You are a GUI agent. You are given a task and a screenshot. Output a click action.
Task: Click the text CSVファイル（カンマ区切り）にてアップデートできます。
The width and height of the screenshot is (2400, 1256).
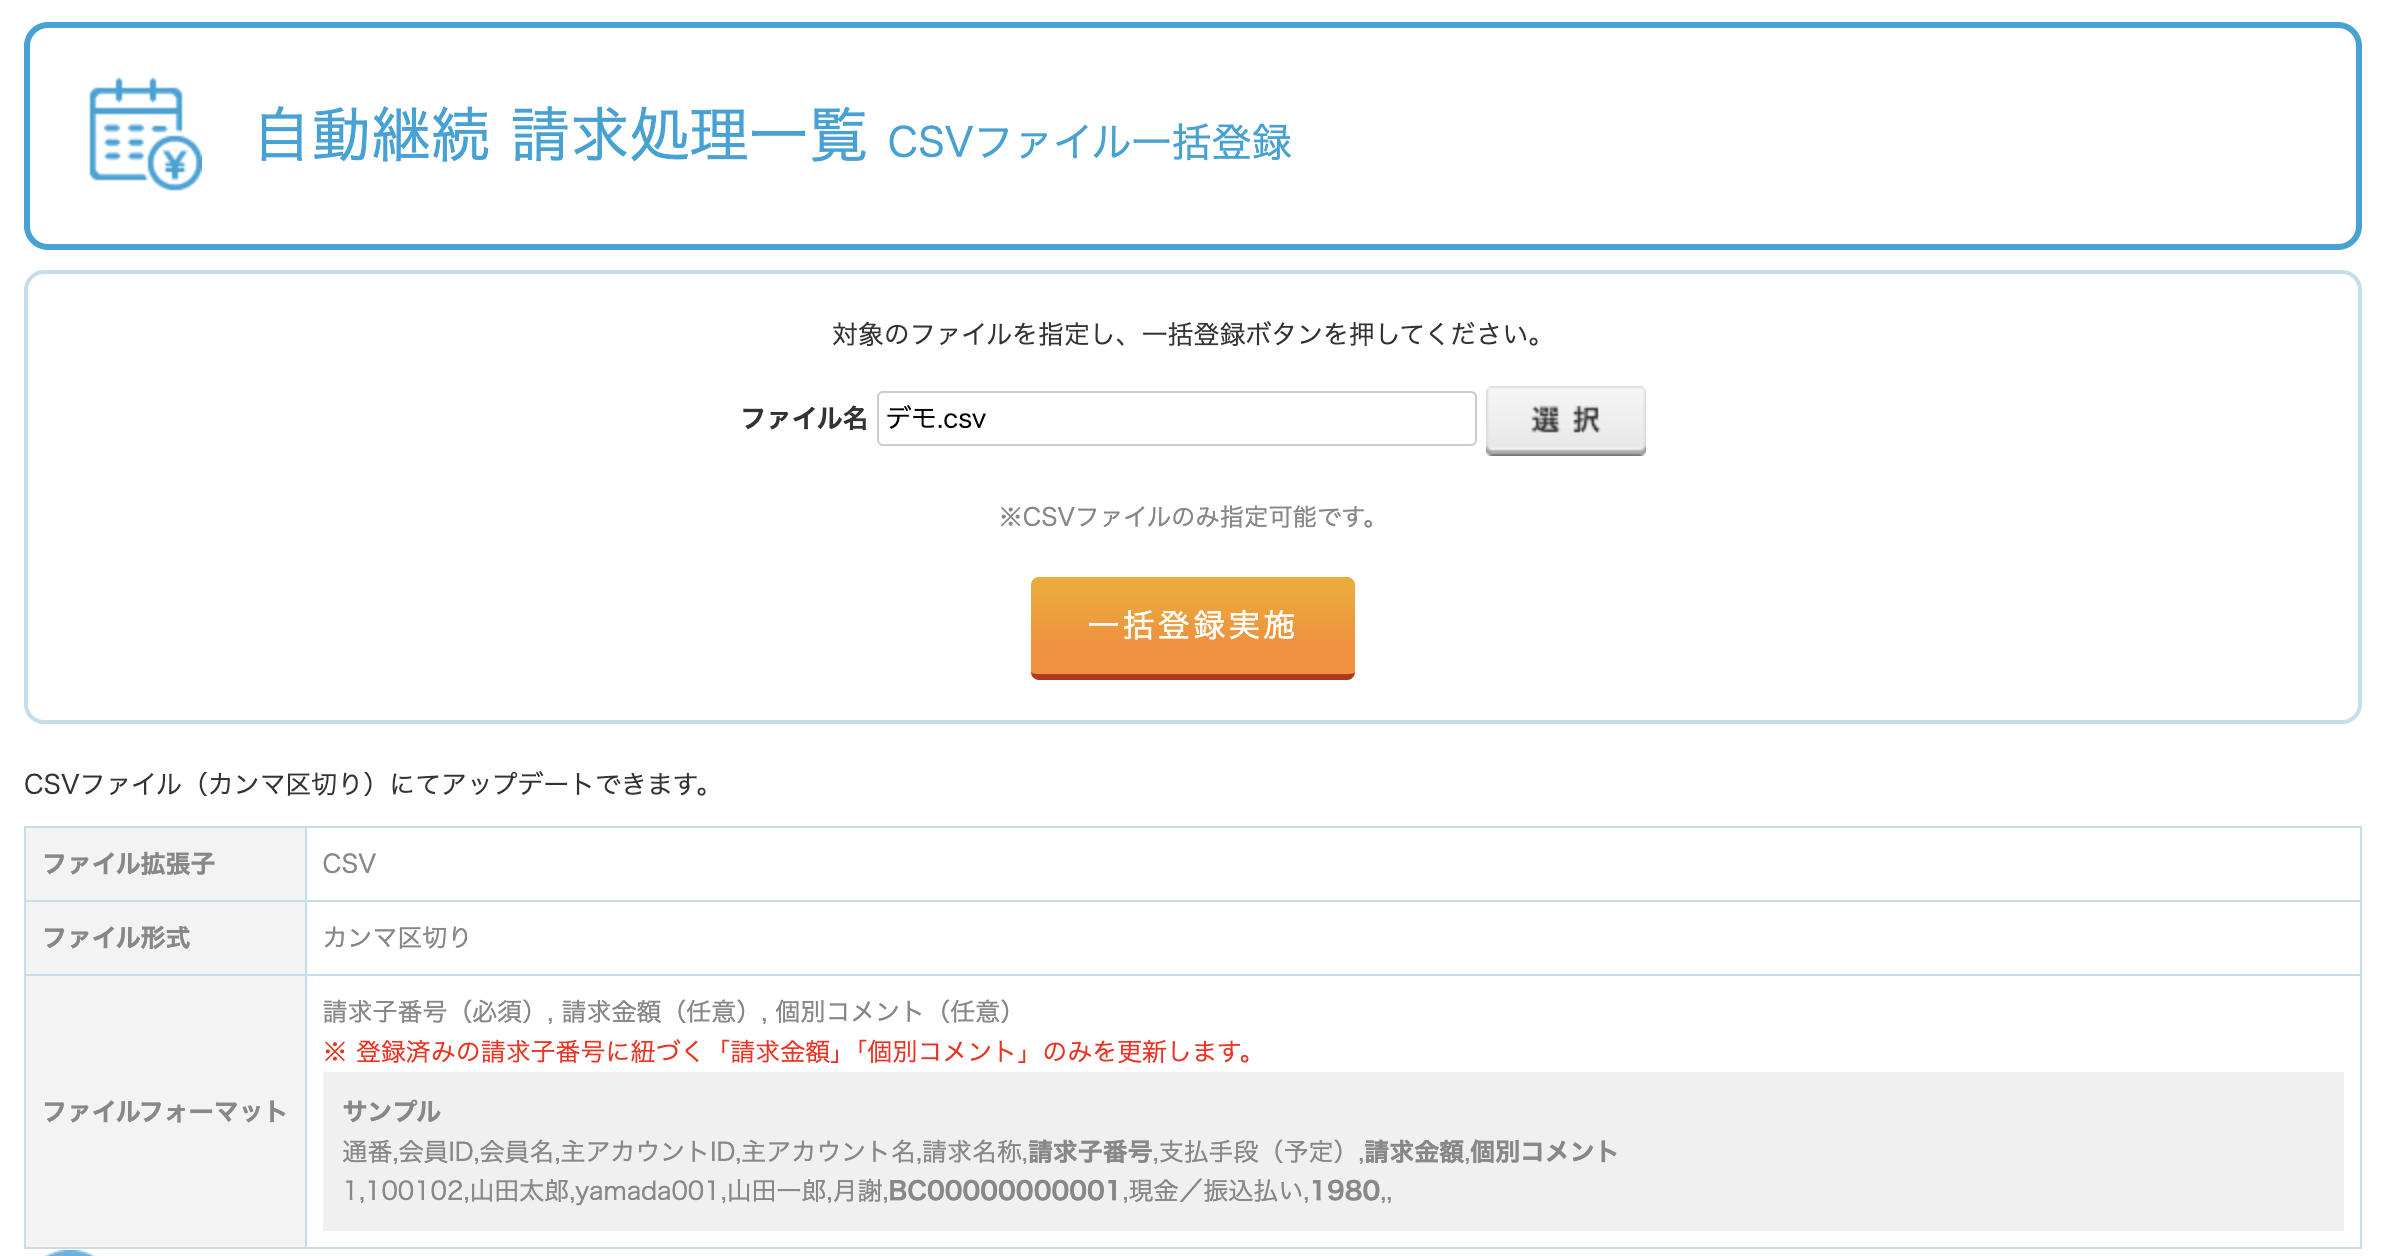point(368,784)
